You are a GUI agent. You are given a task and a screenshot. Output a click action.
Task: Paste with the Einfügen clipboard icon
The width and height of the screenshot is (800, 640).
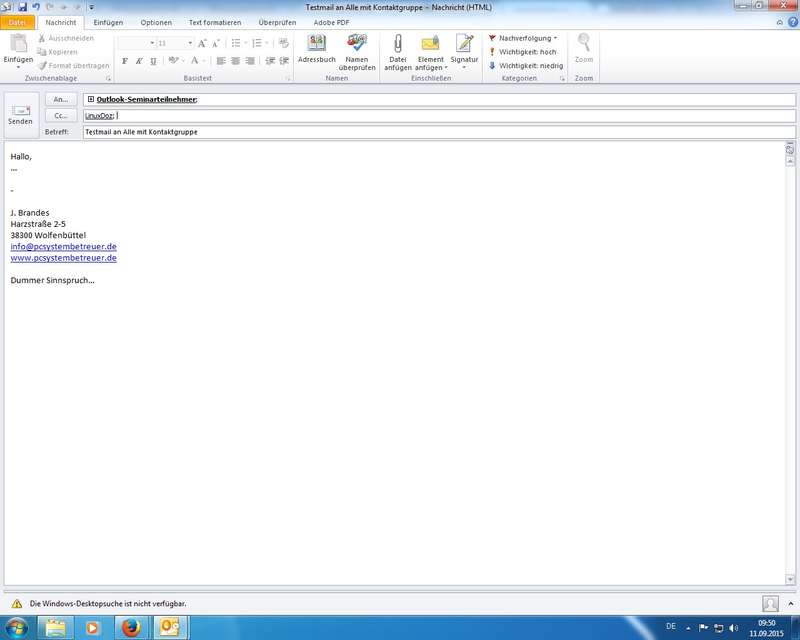pyautogui.click(x=18, y=43)
